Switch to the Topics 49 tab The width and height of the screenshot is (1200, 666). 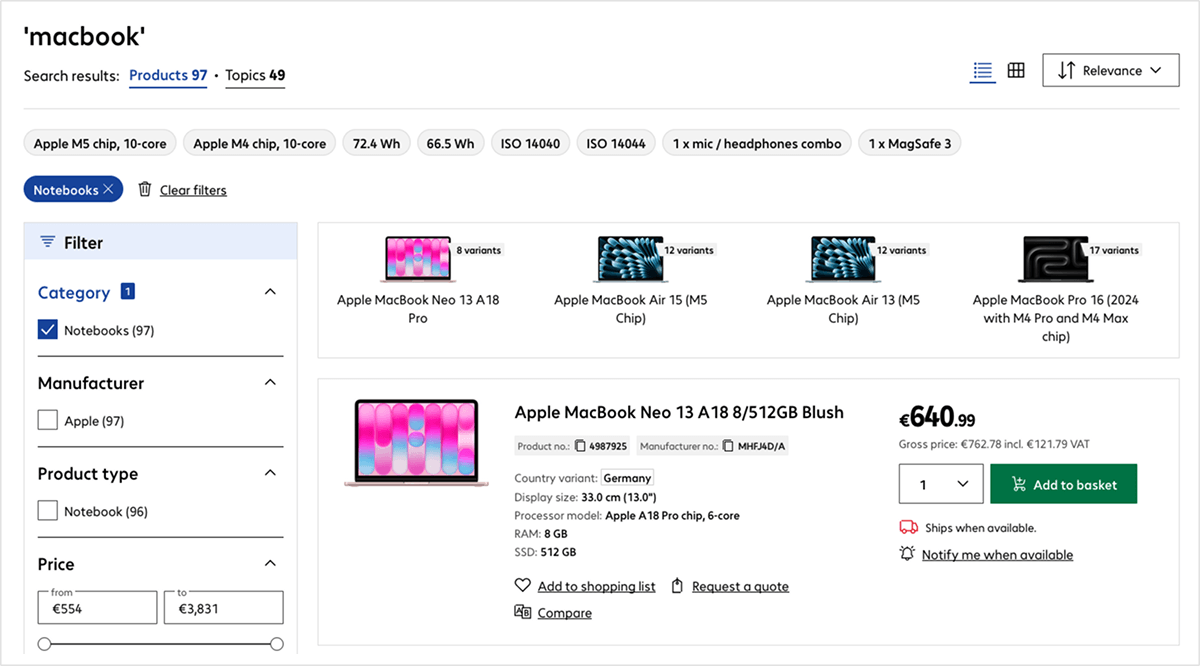[255, 76]
